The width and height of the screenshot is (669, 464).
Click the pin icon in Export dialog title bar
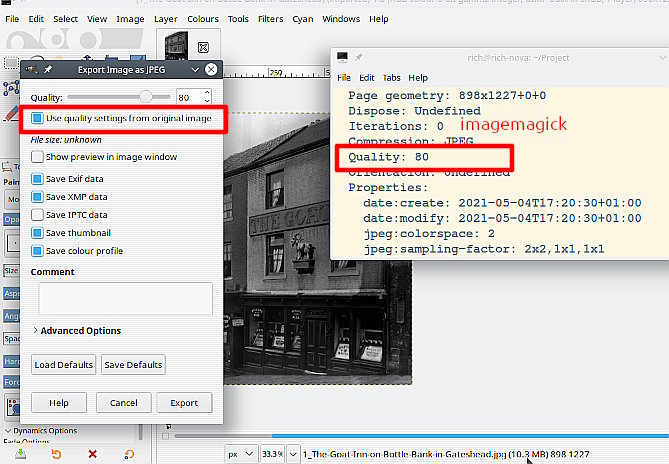coord(49,70)
